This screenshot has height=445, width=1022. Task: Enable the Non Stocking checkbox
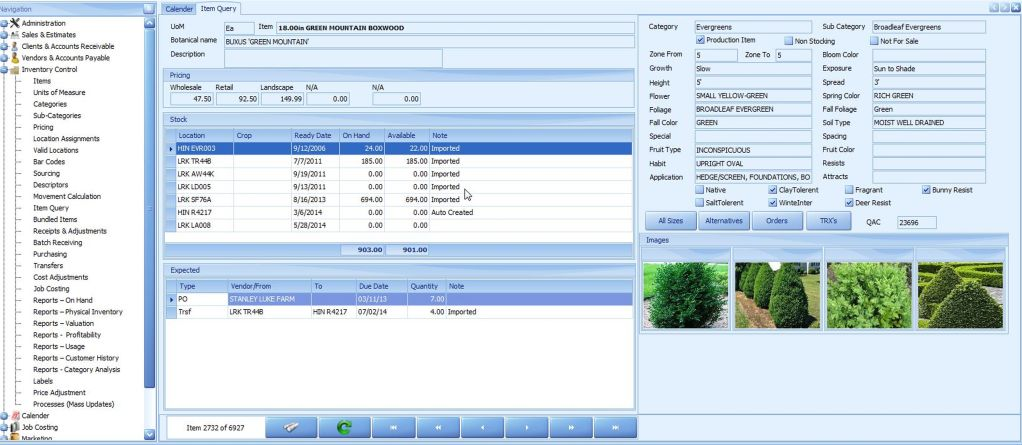(x=788, y=40)
